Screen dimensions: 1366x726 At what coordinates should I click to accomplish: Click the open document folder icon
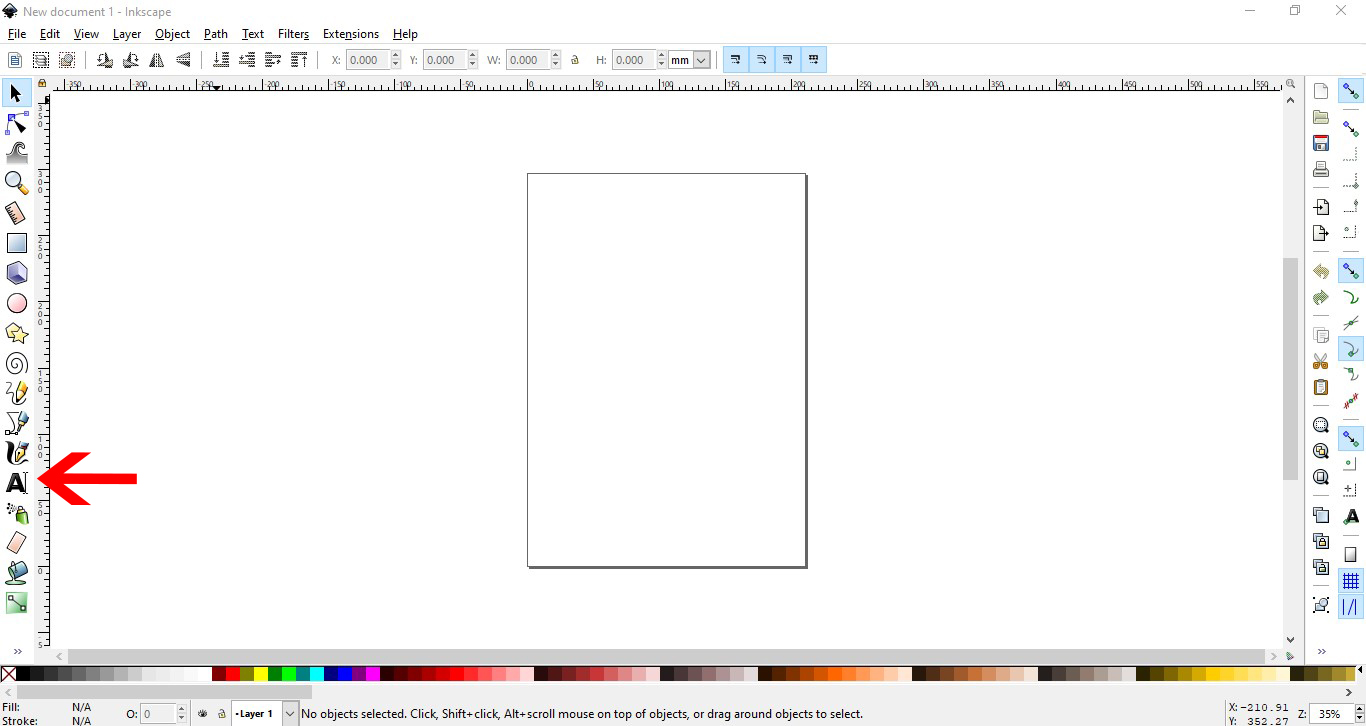1321,117
